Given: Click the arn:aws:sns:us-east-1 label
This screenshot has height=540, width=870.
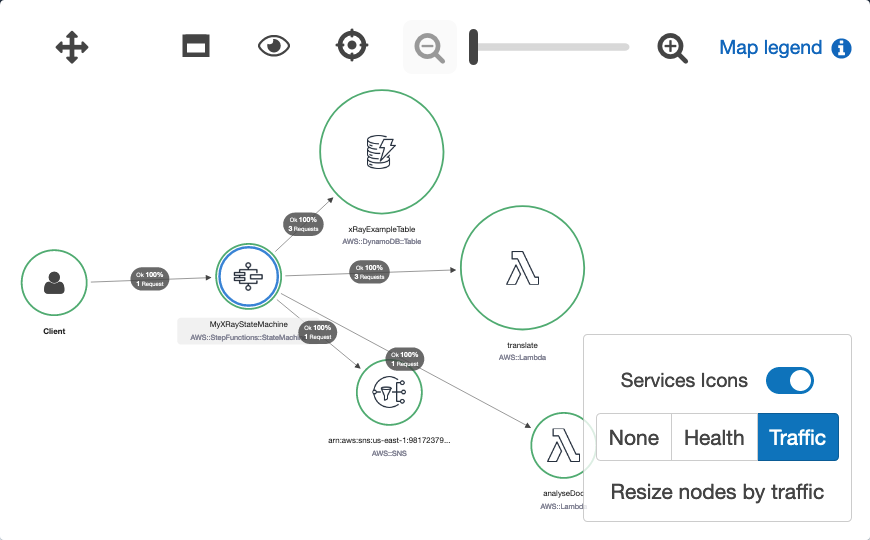Looking at the screenshot, I should 389,441.
